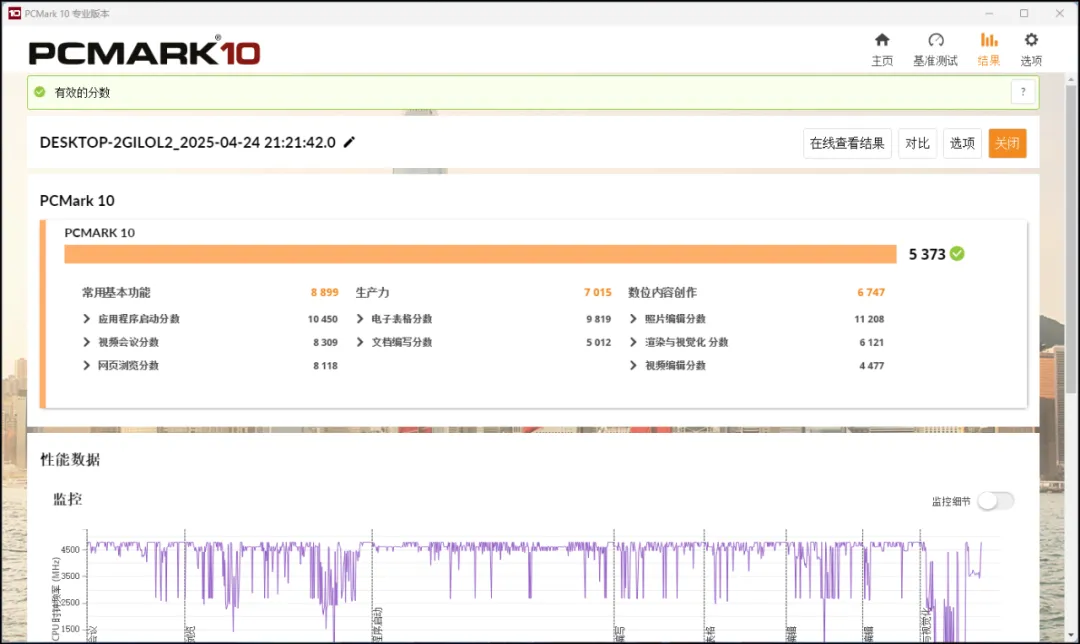Click the pencil icon to rename result
Viewport: 1080px width, 644px height.
tap(349, 142)
